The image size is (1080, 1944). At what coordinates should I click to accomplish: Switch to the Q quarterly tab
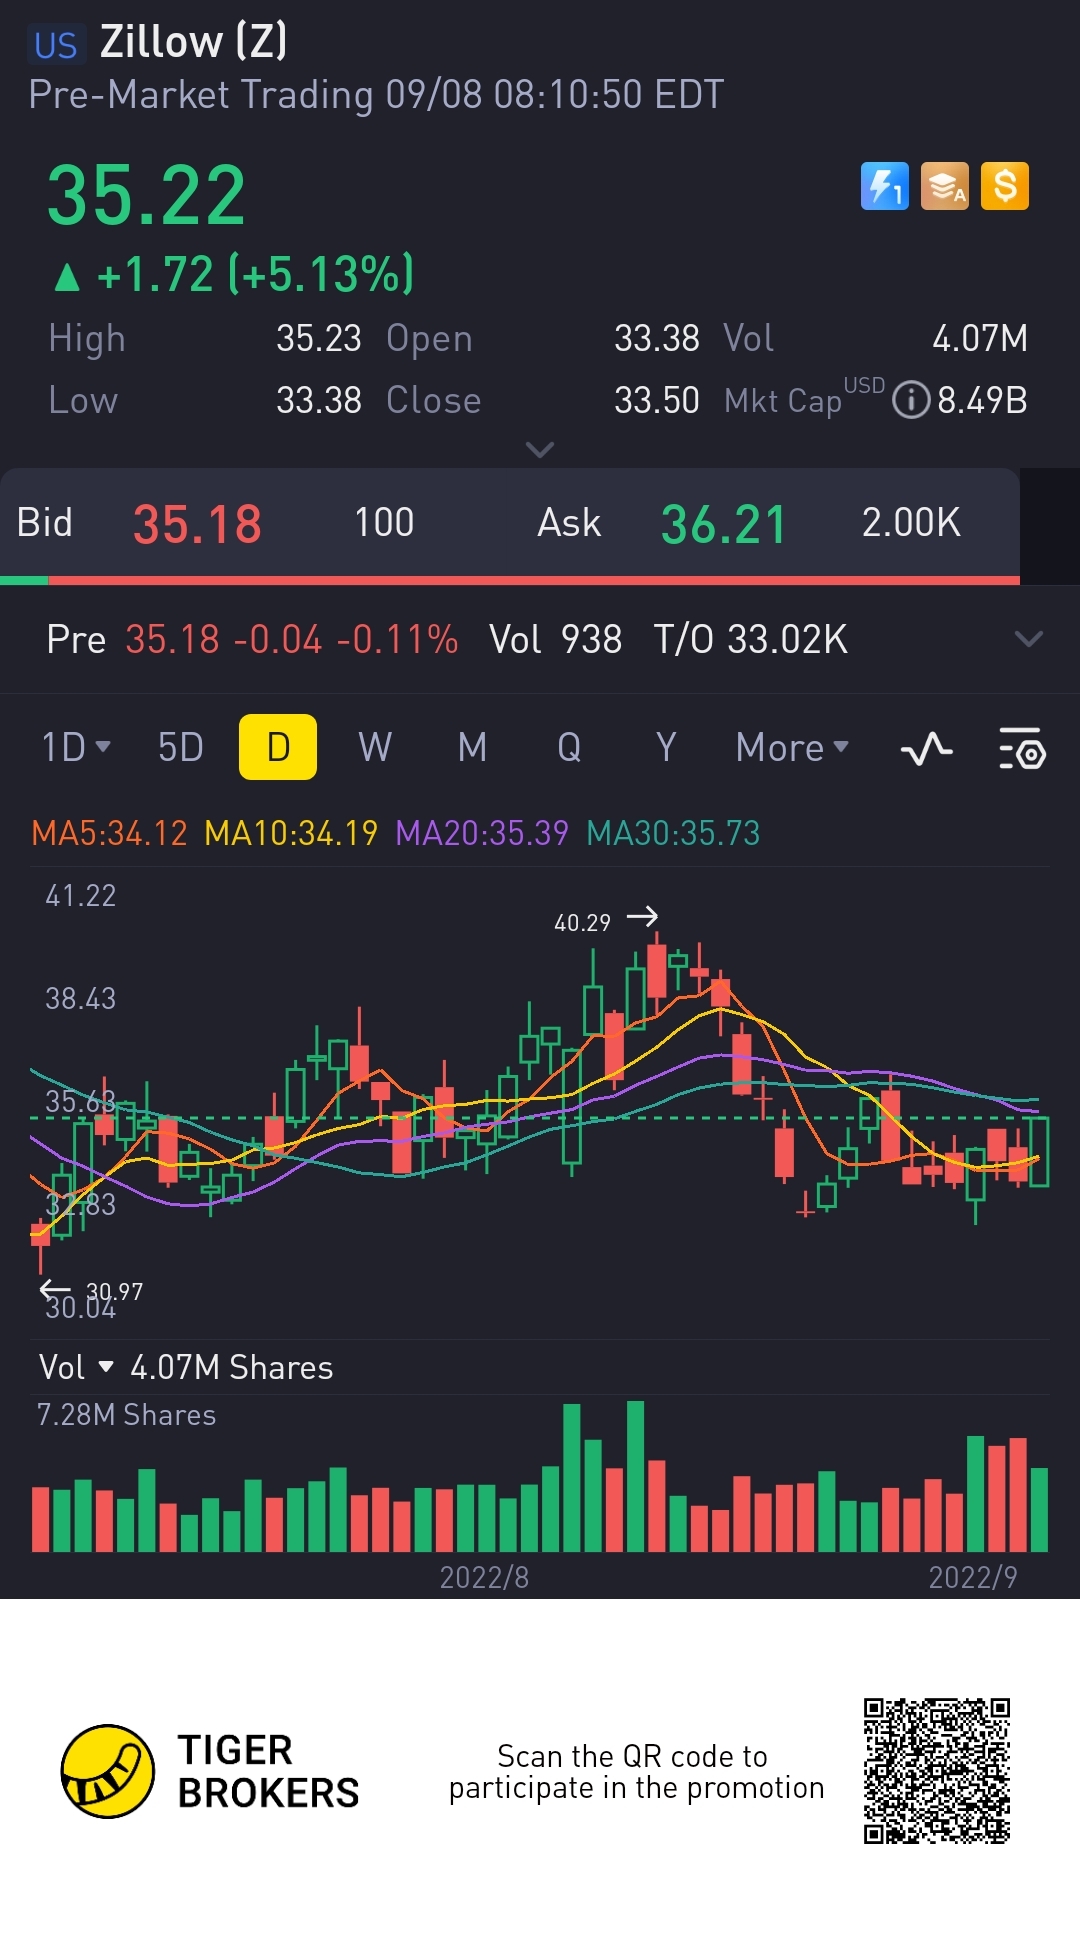(569, 747)
